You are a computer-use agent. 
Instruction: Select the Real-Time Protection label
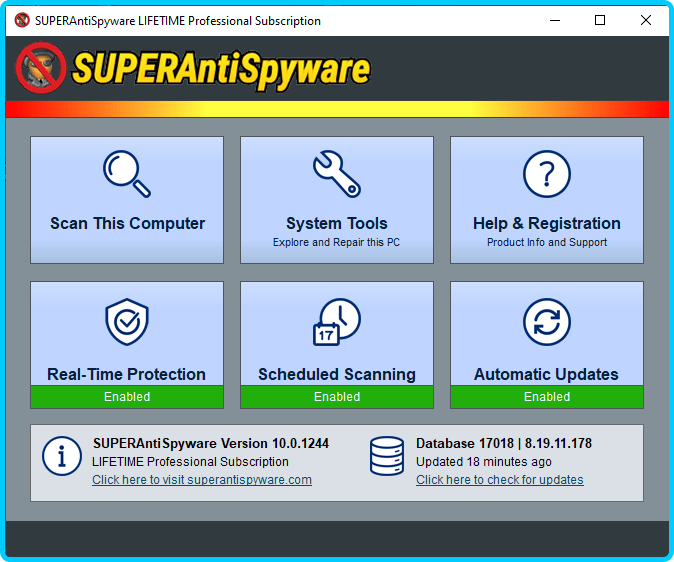point(126,374)
